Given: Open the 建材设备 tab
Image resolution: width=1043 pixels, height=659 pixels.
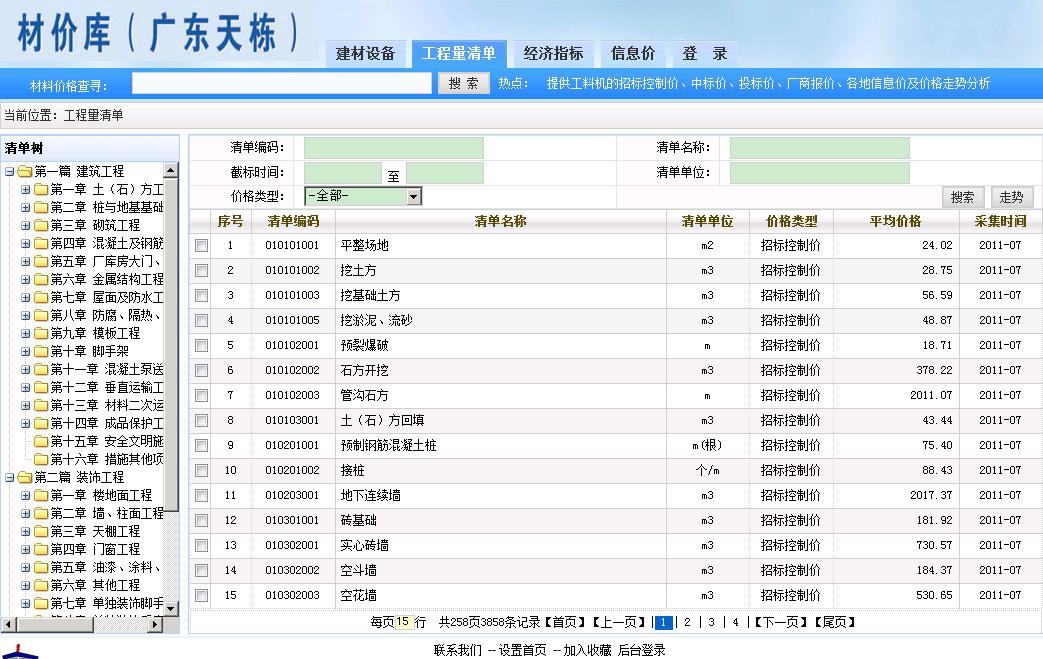Looking at the screenshot, I should point(365,54).
